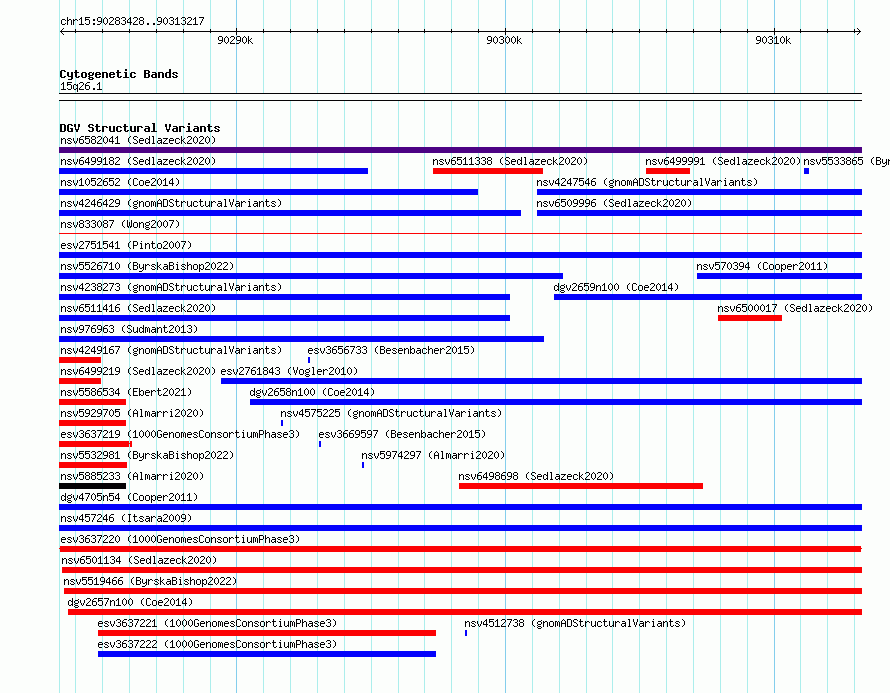Image resolution: width=890 pixels, height=693 pixels.
Task: Click the small blue nsv5974297 marker
Action: pos(363,465)
